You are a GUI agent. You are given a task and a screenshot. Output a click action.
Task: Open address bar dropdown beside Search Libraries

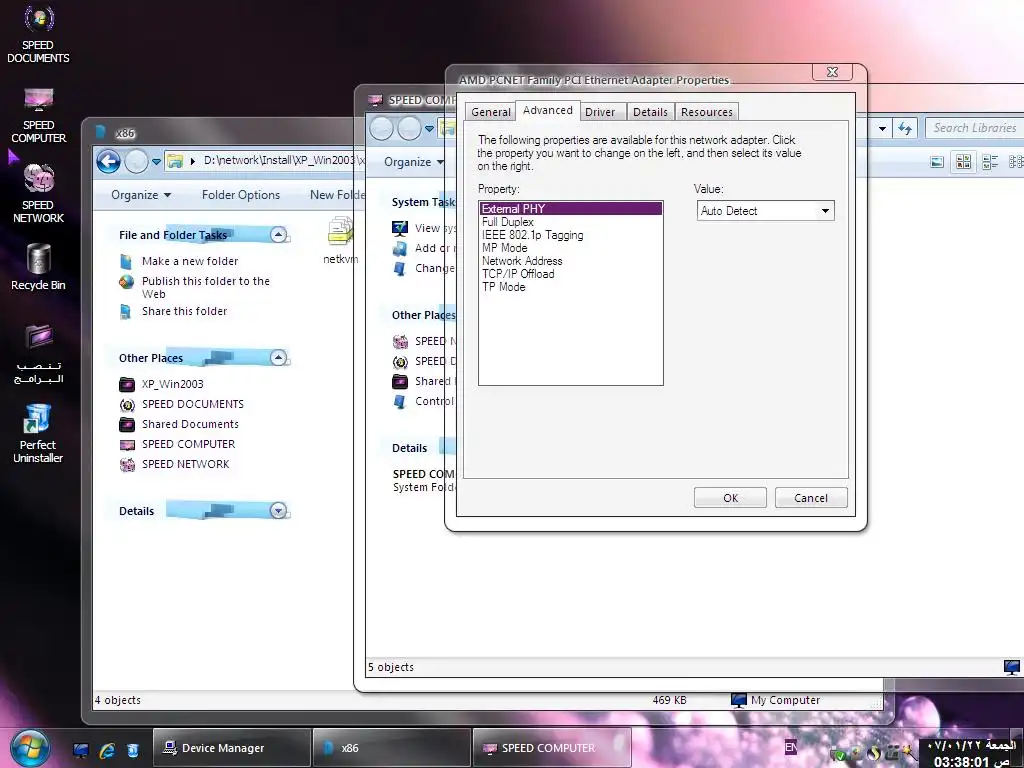pos(882,129)
